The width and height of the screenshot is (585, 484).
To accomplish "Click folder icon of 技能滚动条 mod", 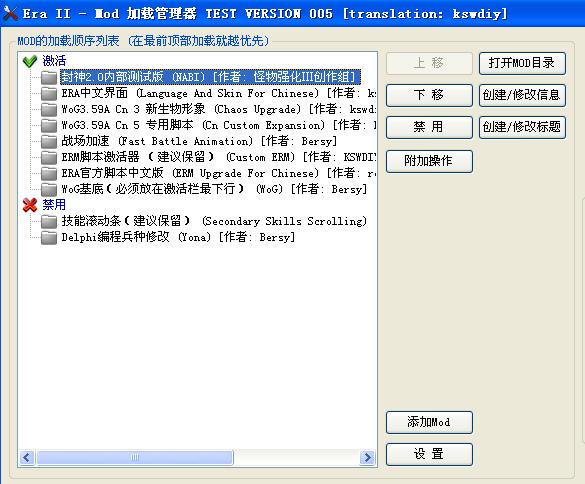I will [x=49, y=221].
